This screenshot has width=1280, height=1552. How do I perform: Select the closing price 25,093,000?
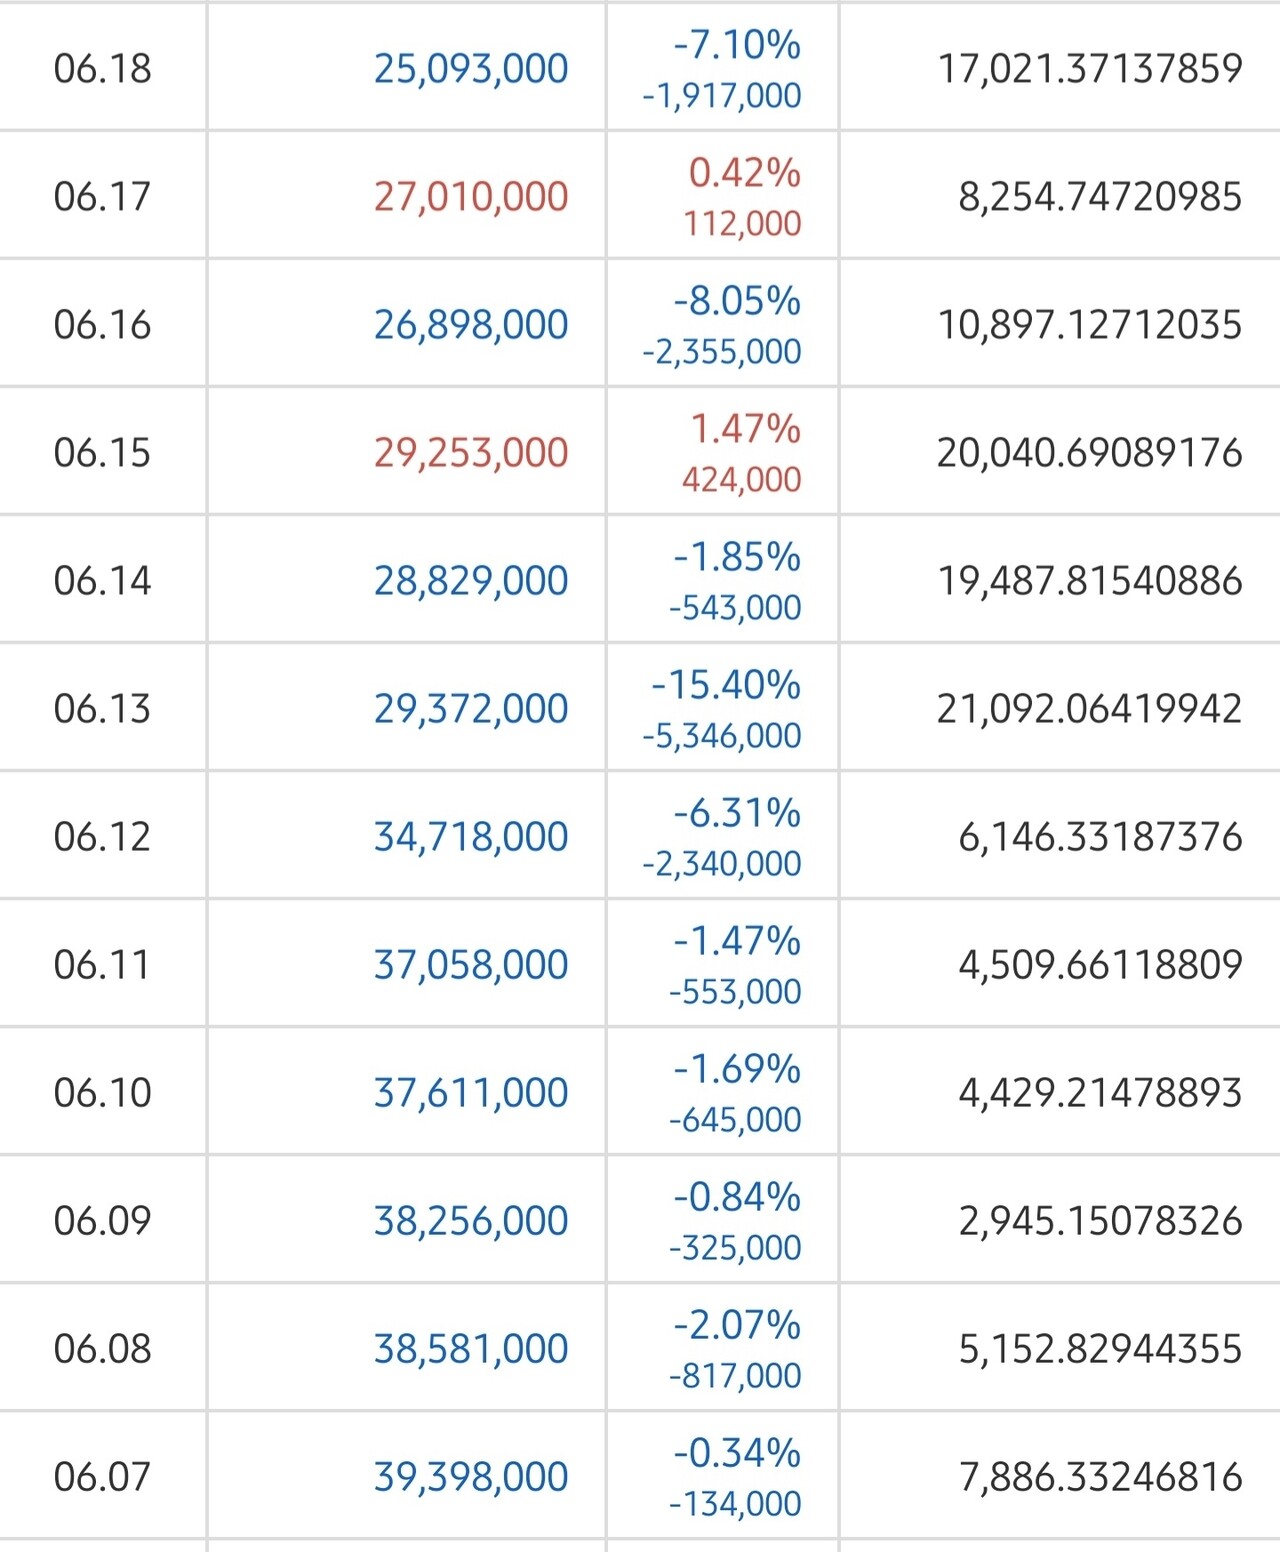470,68
